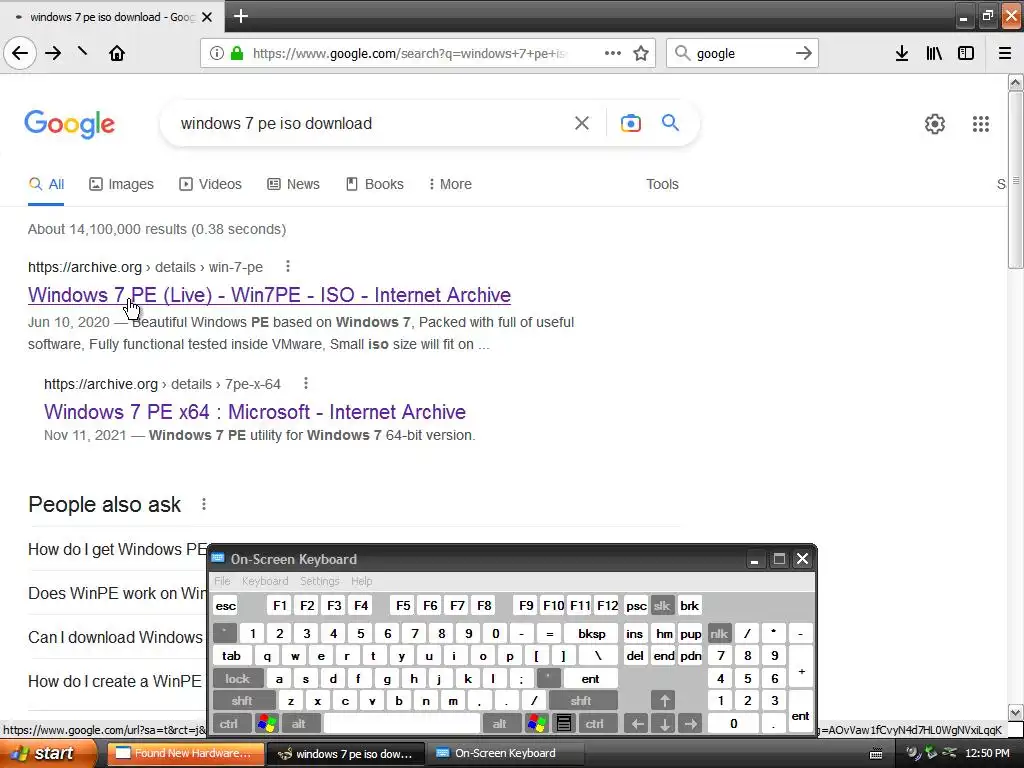
Task: Switch to the Images results tab
Action: point(121,184)
